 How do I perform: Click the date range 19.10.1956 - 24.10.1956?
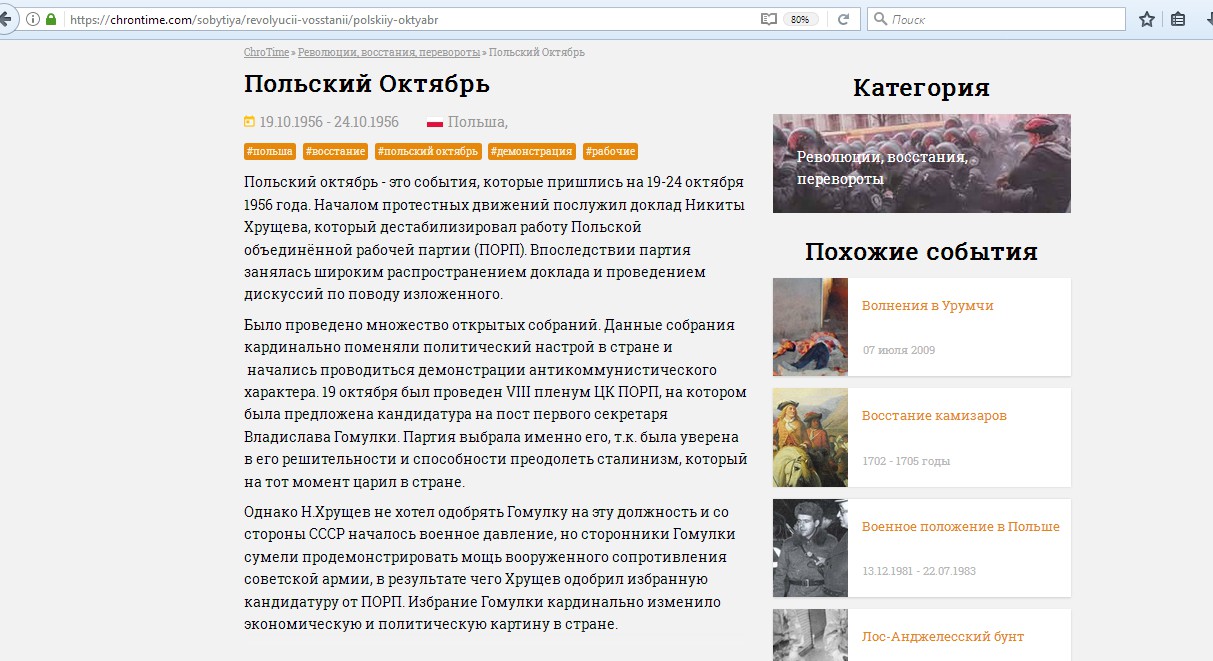pyautogui.click(x=329, y=122)
